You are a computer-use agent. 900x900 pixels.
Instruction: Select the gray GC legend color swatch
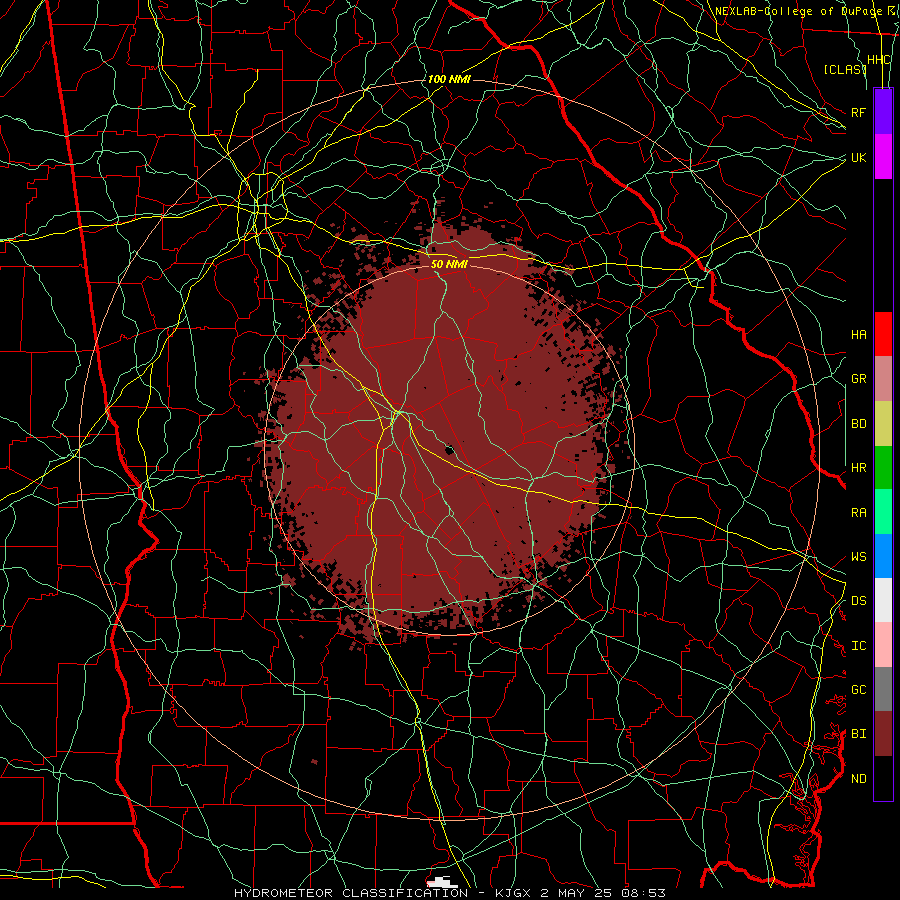point(883,689)
